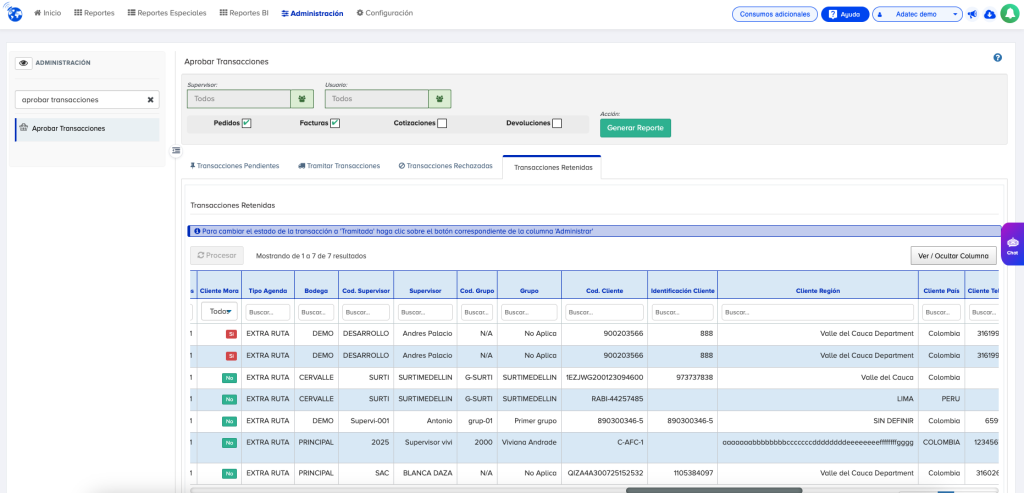Click the Ver / Ocultar Columna button

tap(953, 255)
